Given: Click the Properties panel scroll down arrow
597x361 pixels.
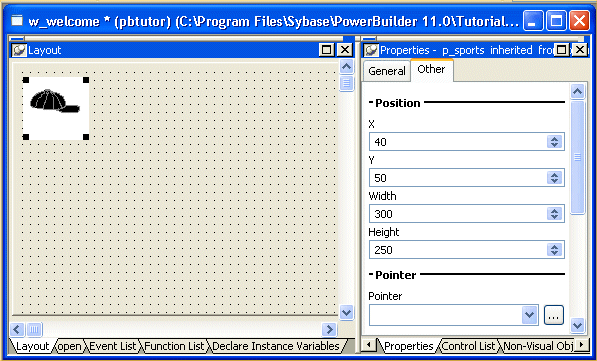Looking at the screenshot, I should click(x=578, y=326).
